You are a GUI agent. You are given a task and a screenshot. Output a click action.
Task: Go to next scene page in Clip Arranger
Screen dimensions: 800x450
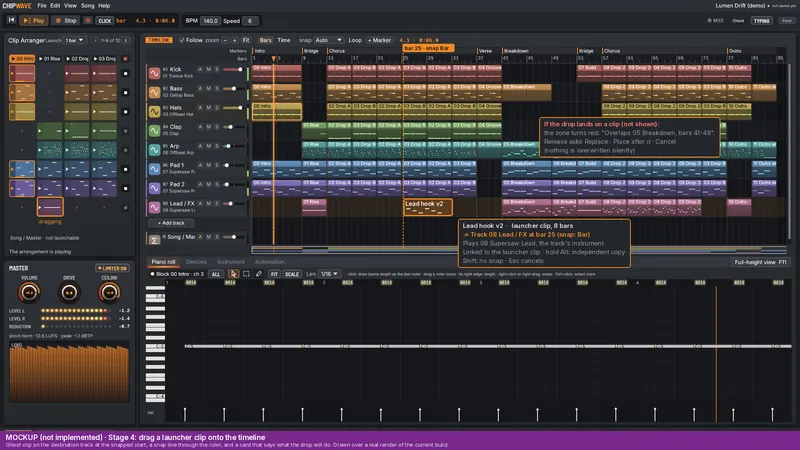126,40
